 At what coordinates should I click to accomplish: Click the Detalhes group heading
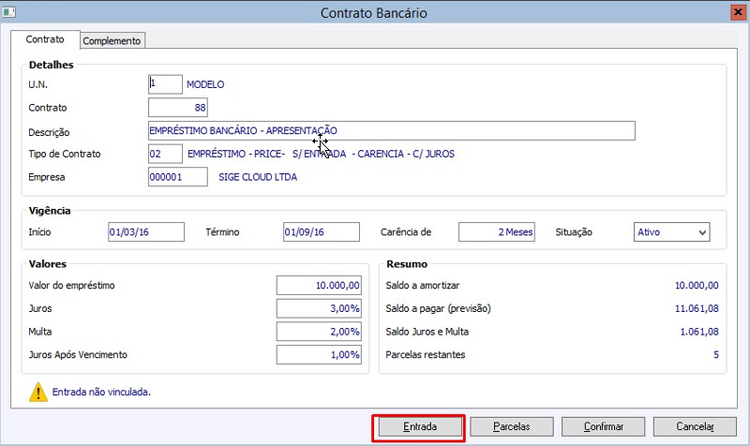(x=51, y=65)
